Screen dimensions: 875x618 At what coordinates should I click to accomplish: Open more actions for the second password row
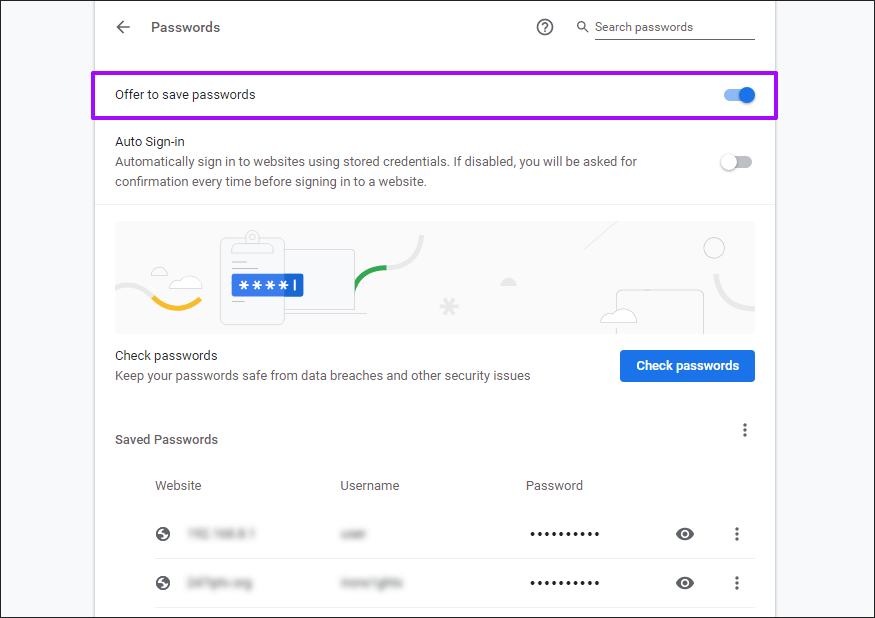click(x=737, y=583)
